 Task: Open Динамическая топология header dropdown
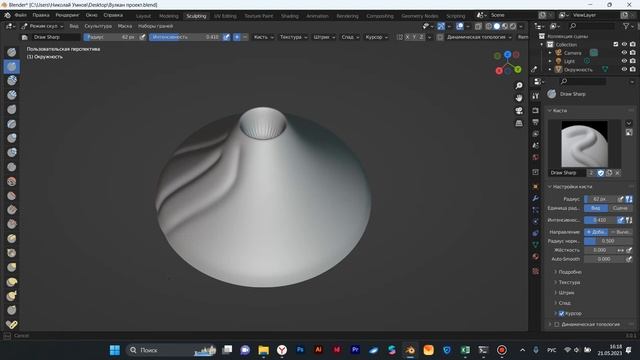coord(479,37)
